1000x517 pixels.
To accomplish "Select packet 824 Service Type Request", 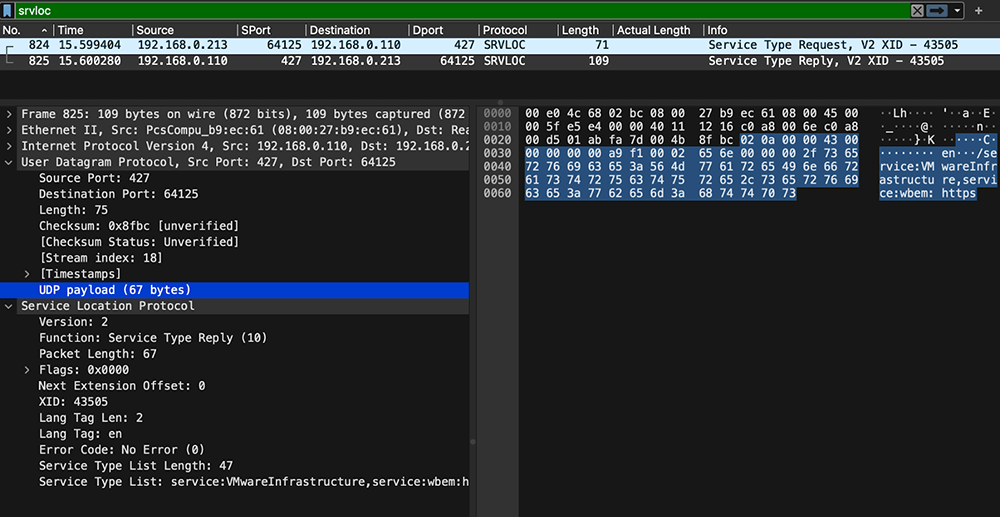I will pos(500,45).
